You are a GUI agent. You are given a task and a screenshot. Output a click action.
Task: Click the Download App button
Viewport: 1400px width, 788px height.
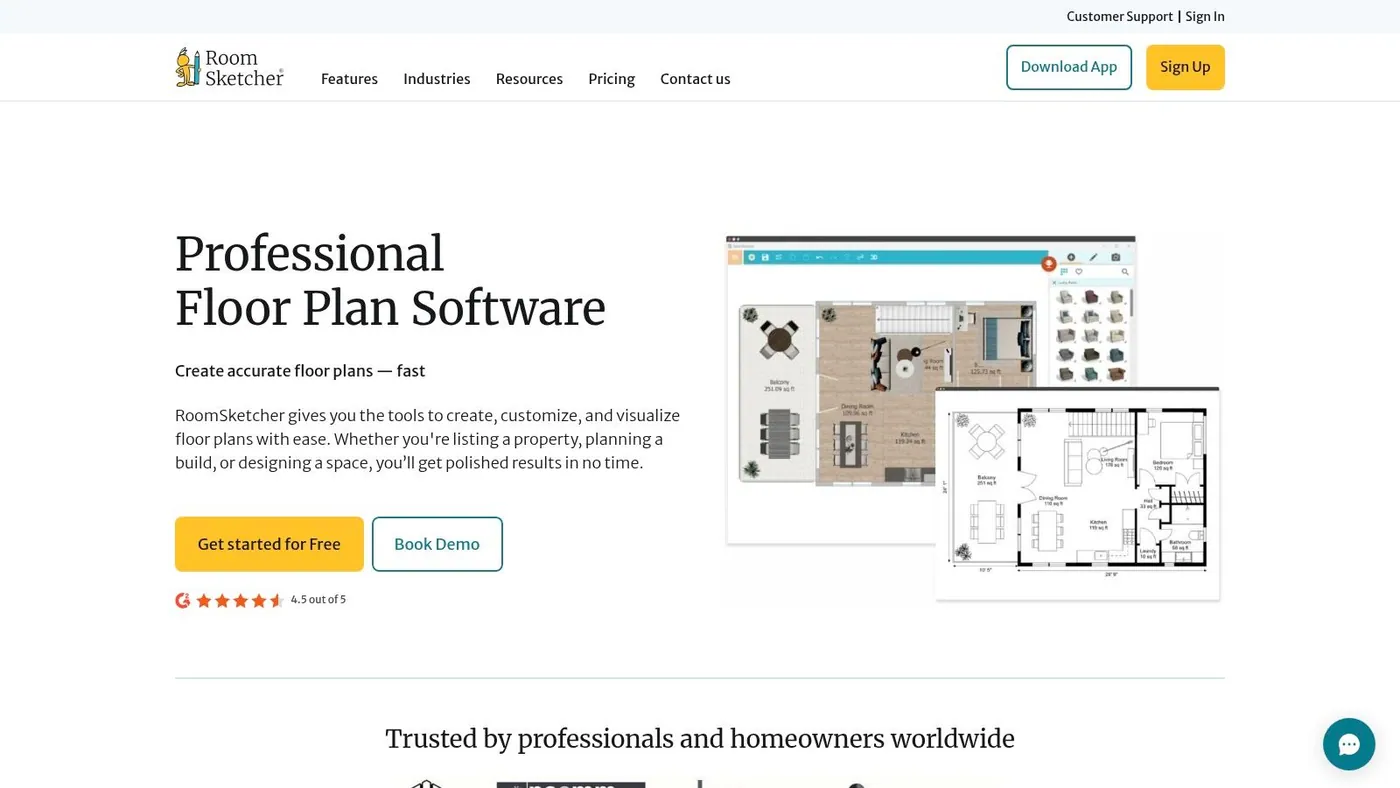pyautogui.click(x=1069, y=67)
